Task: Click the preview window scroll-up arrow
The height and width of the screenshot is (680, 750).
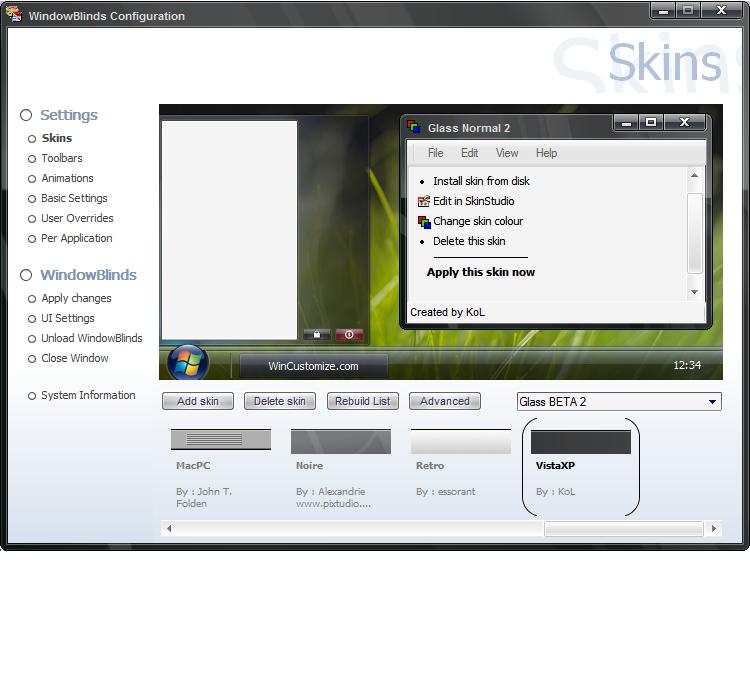Action: 695,175
